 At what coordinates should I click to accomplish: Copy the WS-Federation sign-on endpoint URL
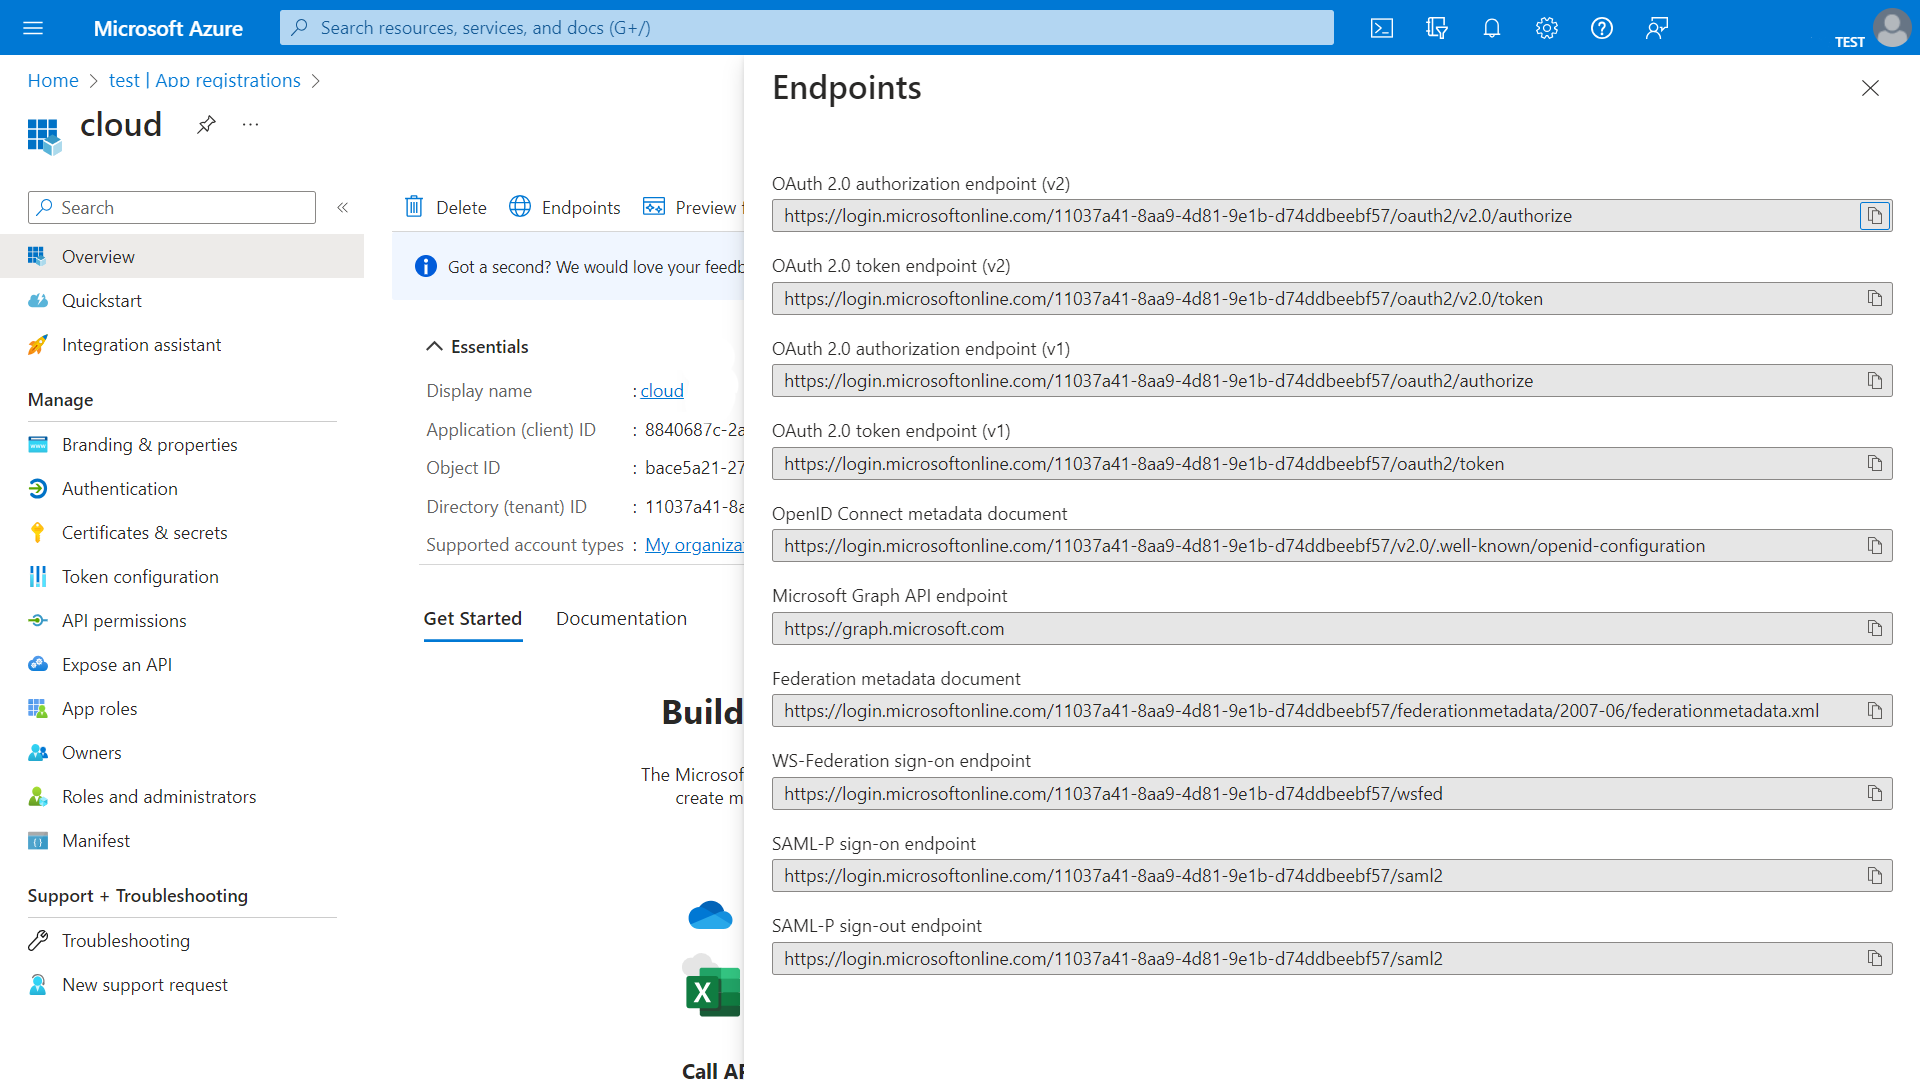point(1874,794)
